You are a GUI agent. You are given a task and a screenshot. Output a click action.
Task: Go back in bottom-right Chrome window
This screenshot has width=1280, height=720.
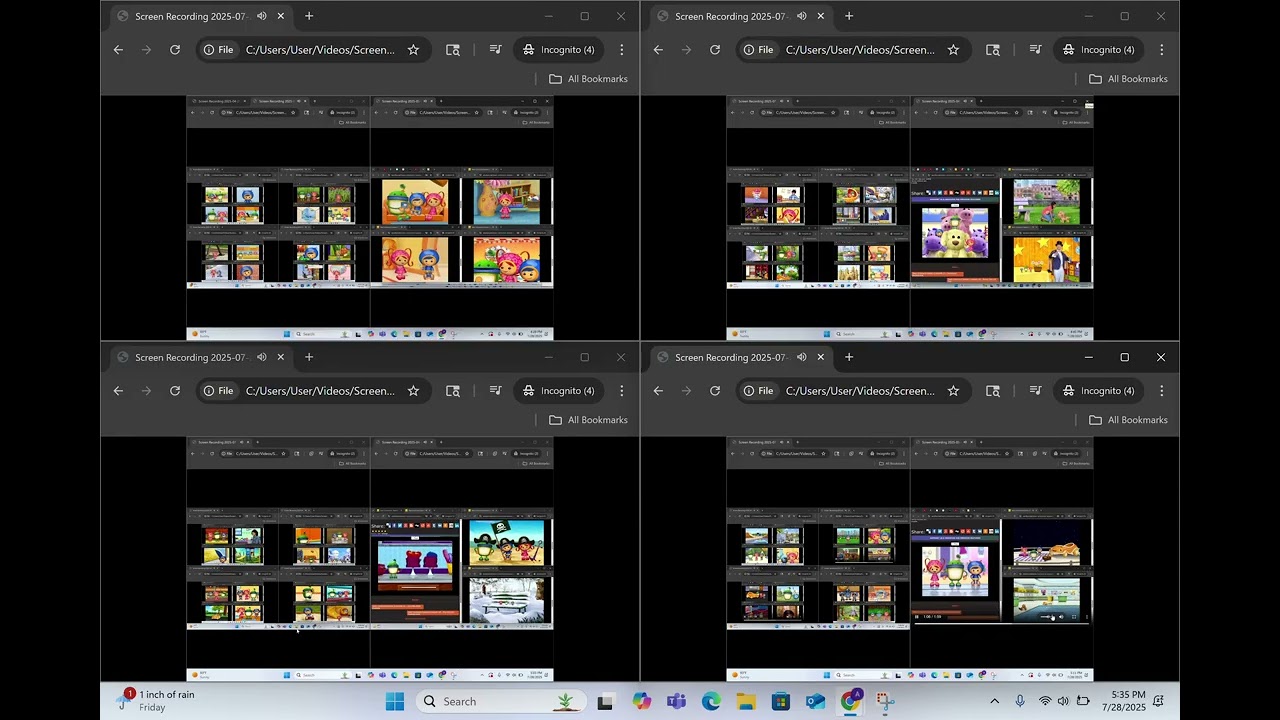click(658, 391)
